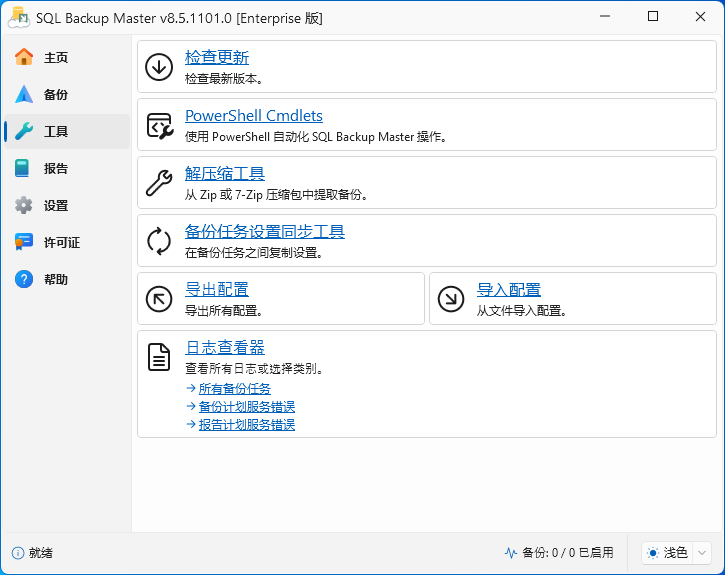View 报告计划服务错误 logs
Viewport: 725px width, 575px height.
pos(246,425)
